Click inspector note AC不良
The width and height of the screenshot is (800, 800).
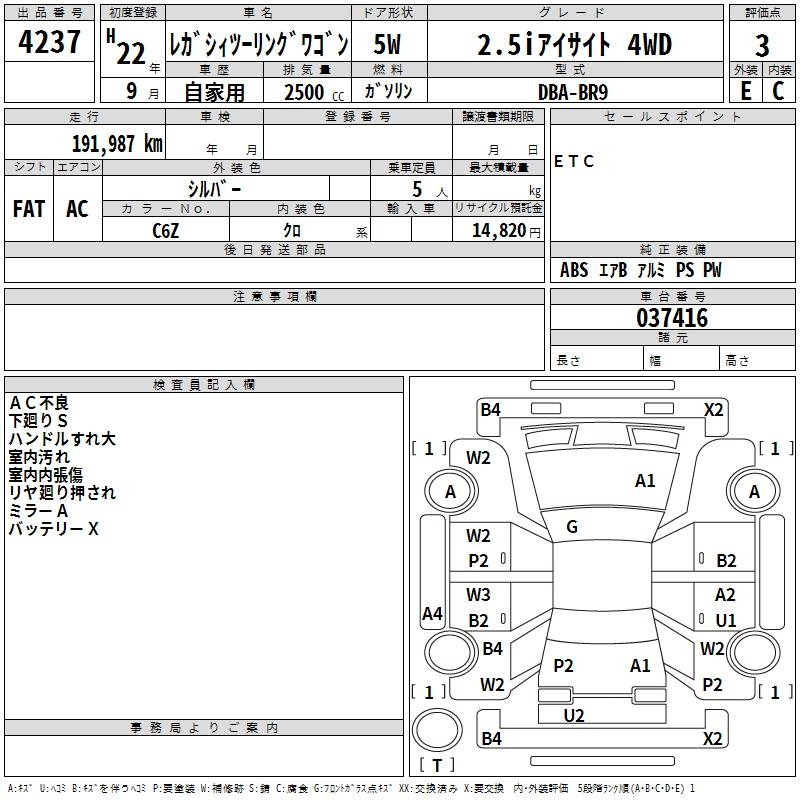[x=39, y=403]
